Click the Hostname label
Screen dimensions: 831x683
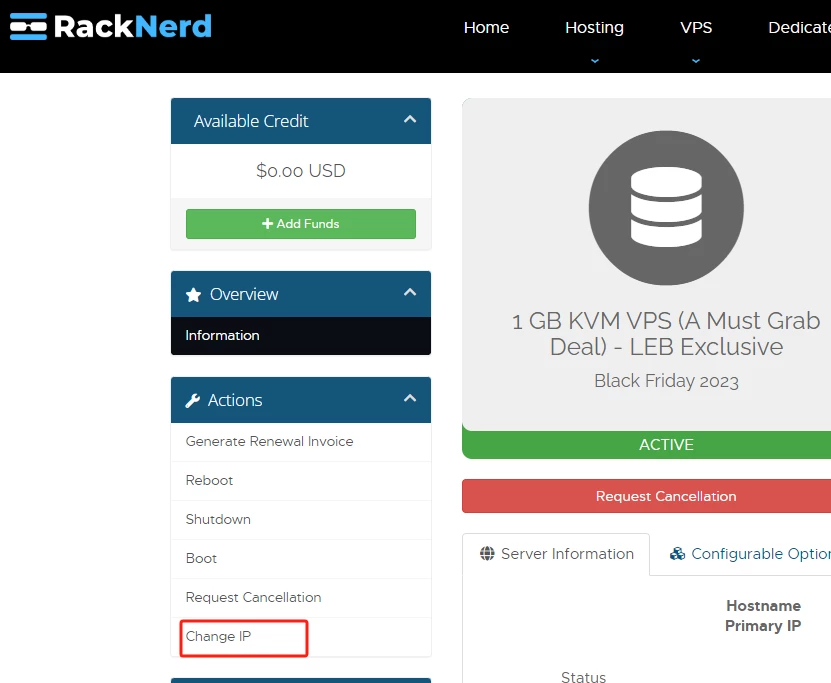(x=763, y=606)
